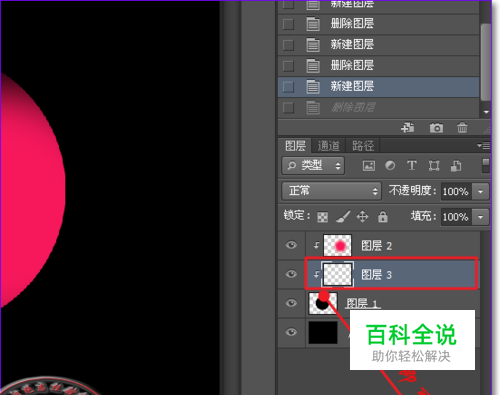Click 图层 3 empty transparent thumbnail
Screen dimensions: 500x395
coord(337,274)
